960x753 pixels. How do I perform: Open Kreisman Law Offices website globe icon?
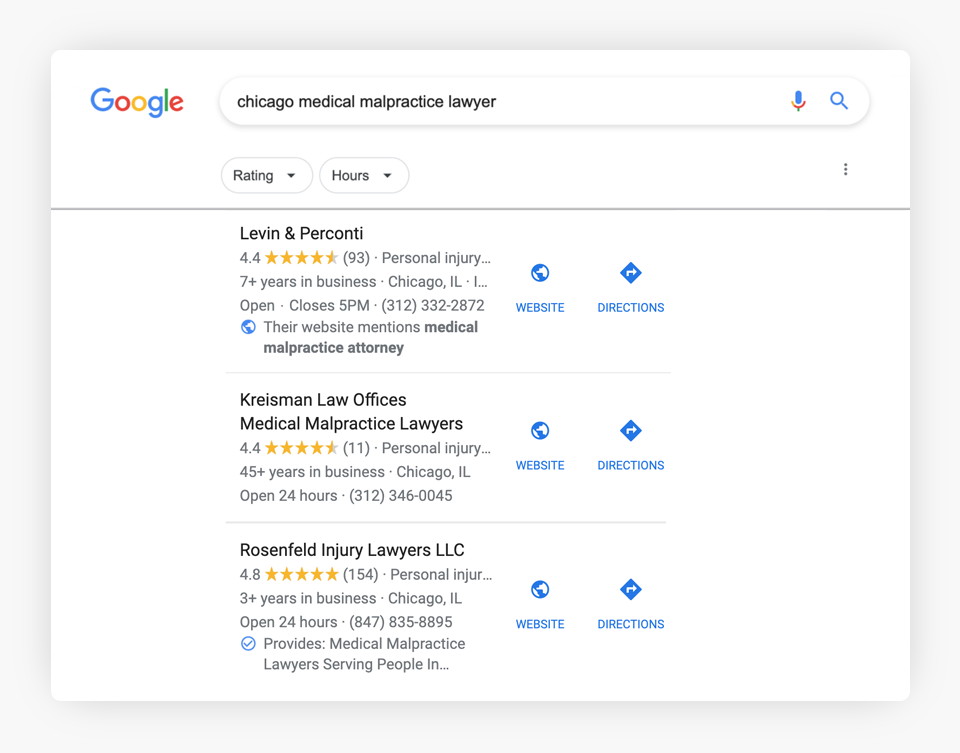point(540,431)
